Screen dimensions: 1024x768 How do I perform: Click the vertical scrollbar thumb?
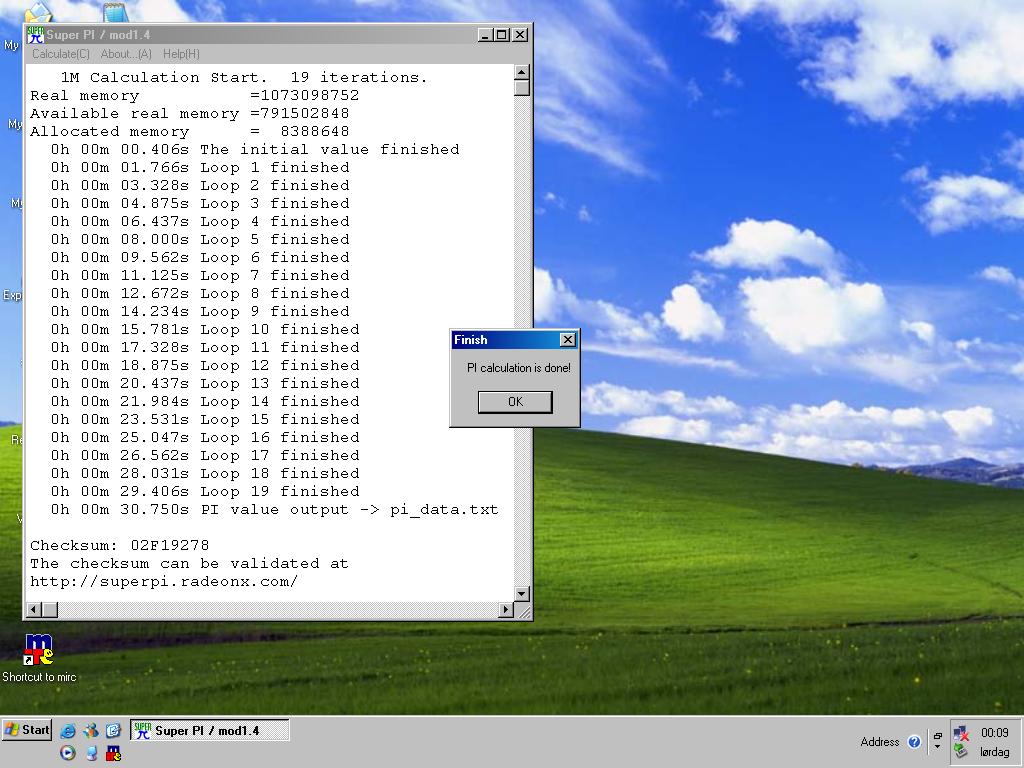click(522, 88)
